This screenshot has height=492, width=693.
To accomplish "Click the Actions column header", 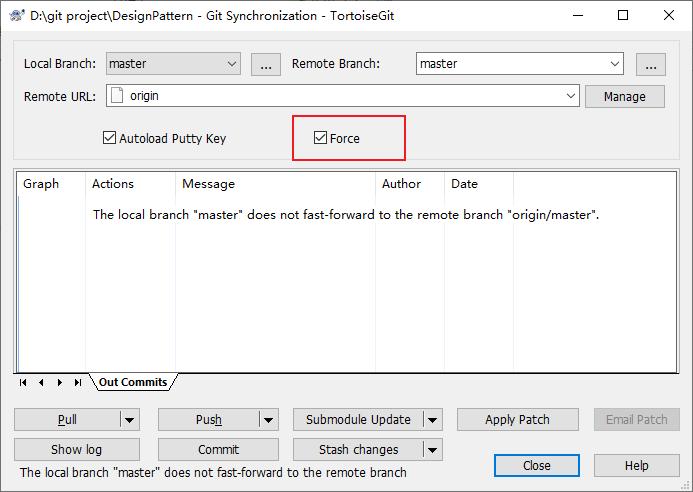I will 130,184.
